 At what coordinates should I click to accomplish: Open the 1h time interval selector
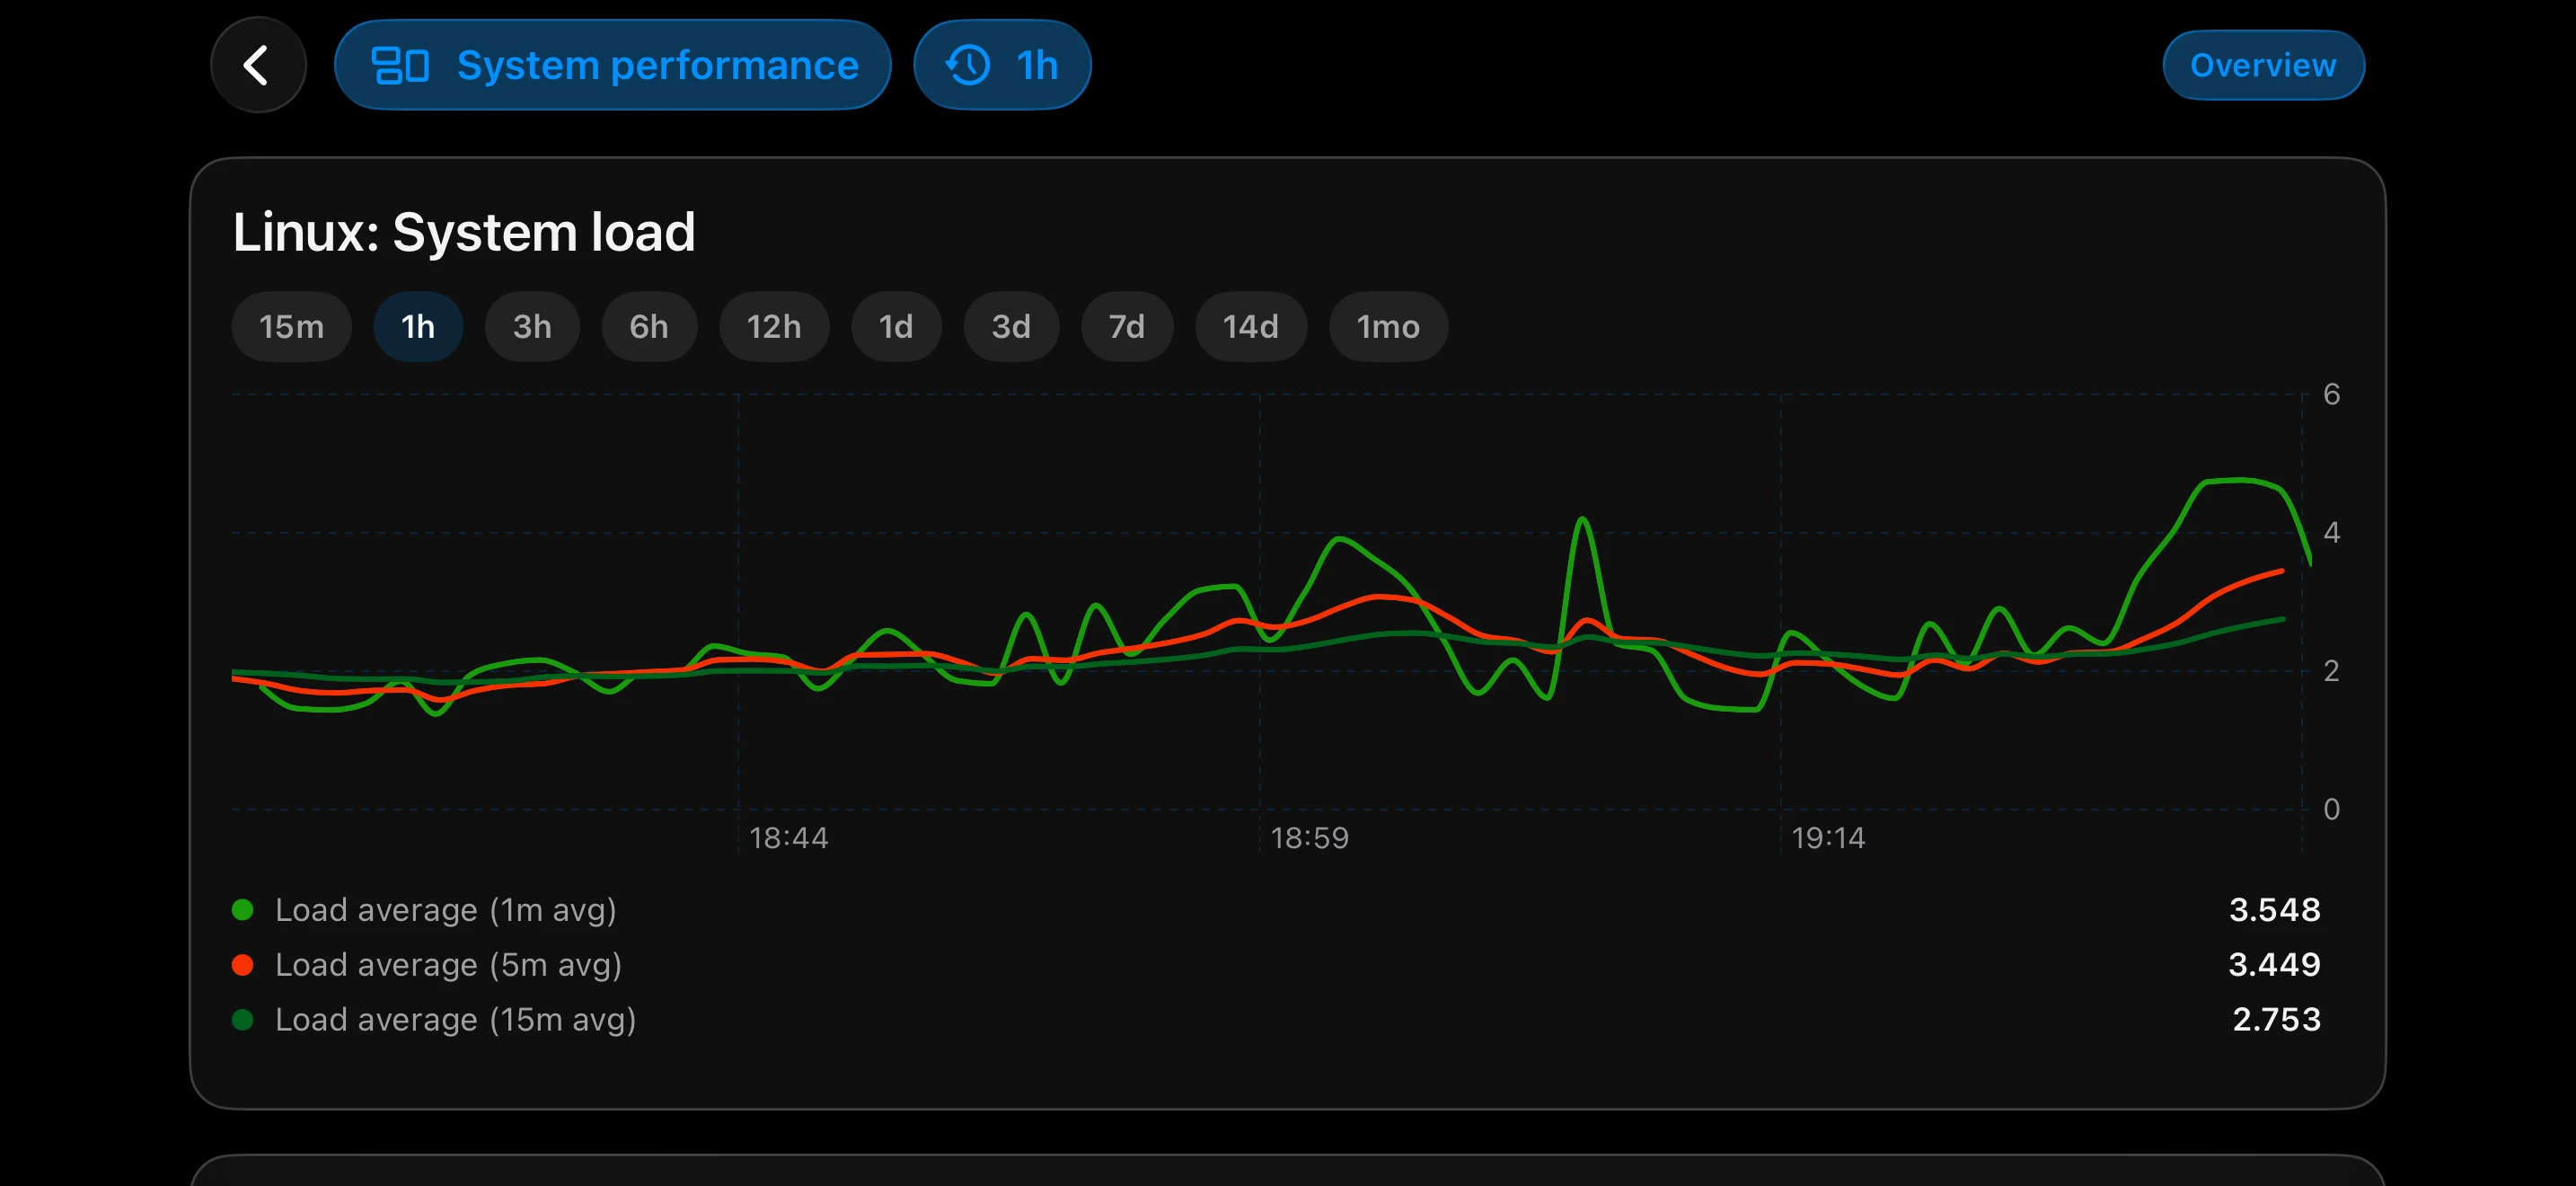tap(1002, 64)
